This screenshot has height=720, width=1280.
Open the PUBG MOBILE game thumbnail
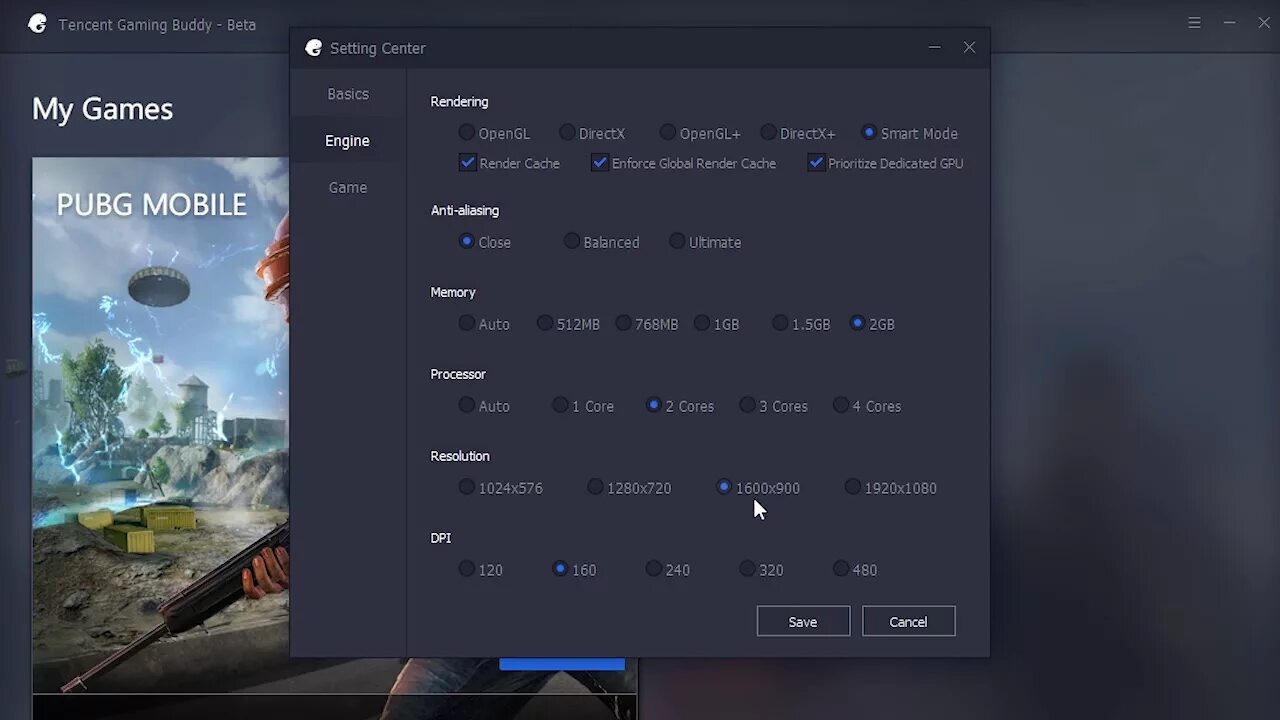[160, 425]
